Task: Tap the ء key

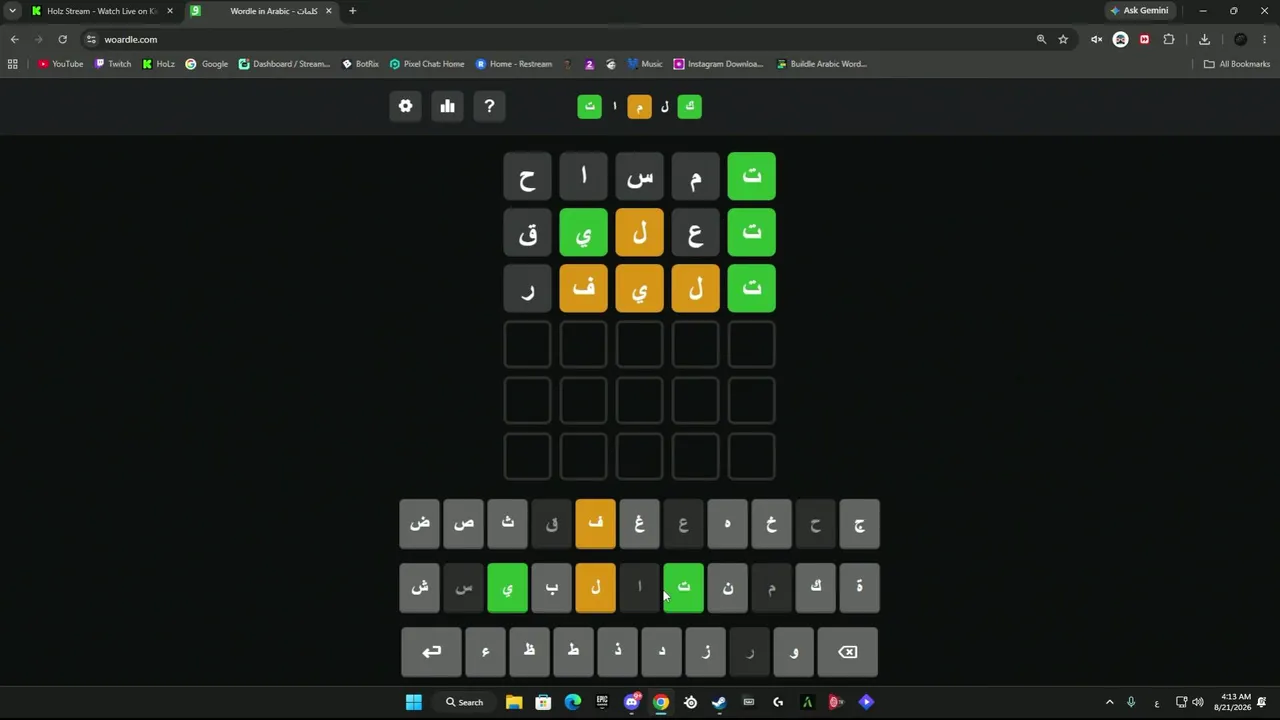Action: 485,652
